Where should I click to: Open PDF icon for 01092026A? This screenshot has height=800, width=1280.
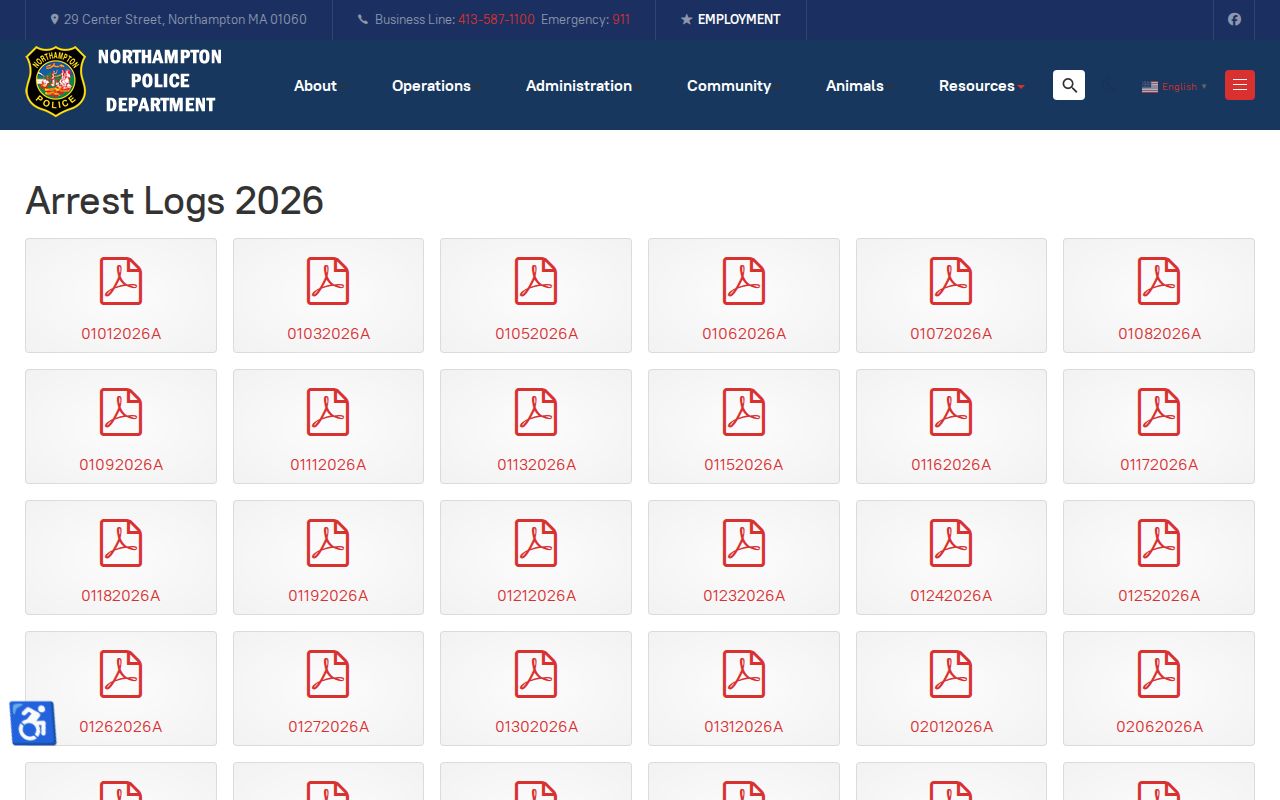[x=121, y=412]
